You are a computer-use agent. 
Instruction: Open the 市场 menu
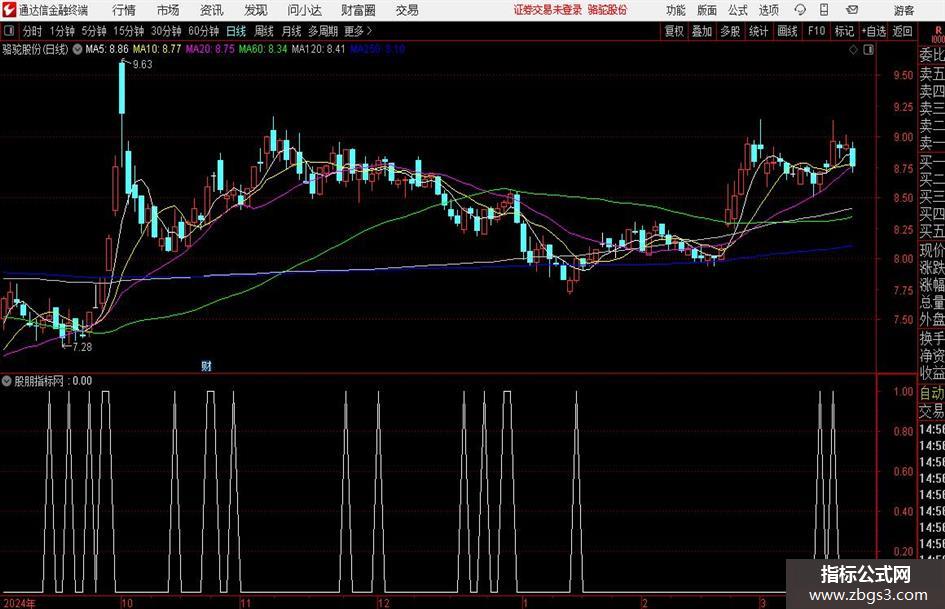[168, 10]
